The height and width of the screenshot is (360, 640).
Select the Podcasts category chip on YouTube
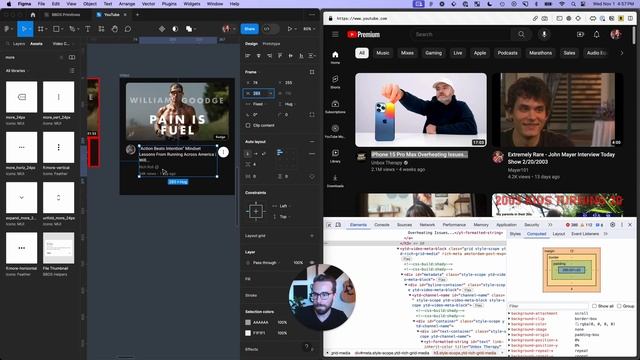[507, 53]
